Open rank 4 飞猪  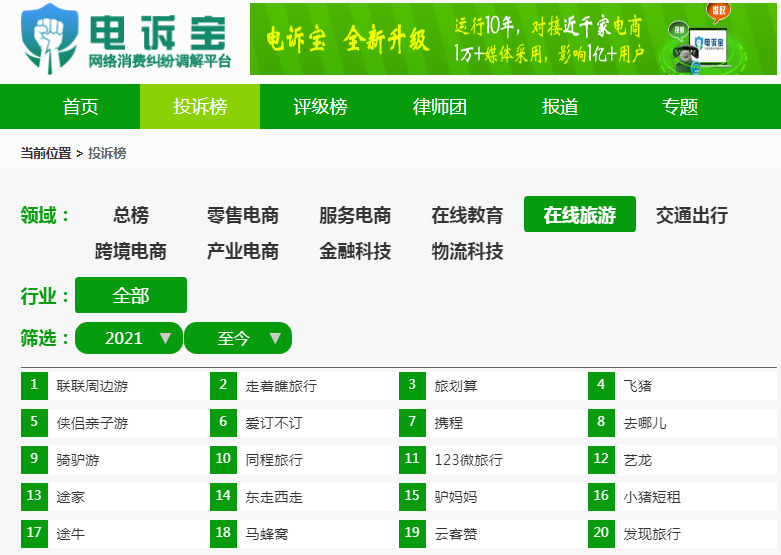click(638, 386)
